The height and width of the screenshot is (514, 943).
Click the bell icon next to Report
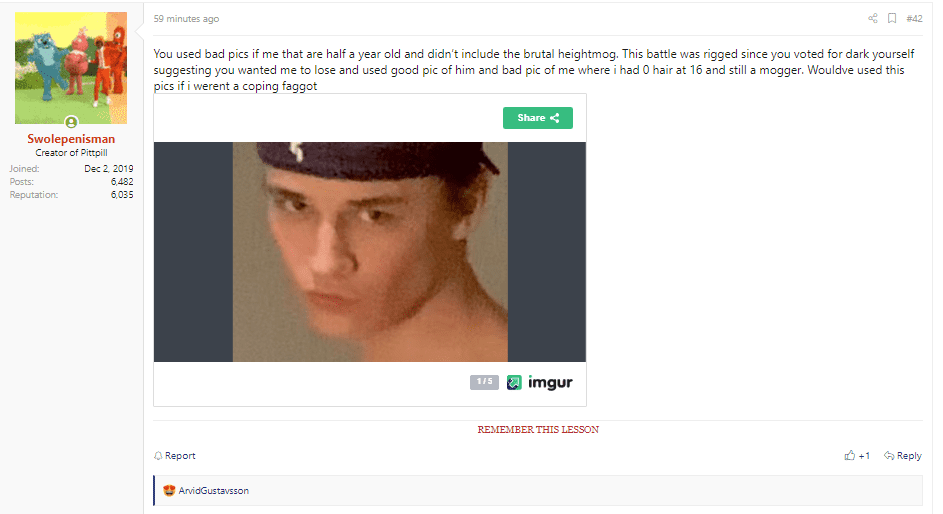[x=158, y=456]
